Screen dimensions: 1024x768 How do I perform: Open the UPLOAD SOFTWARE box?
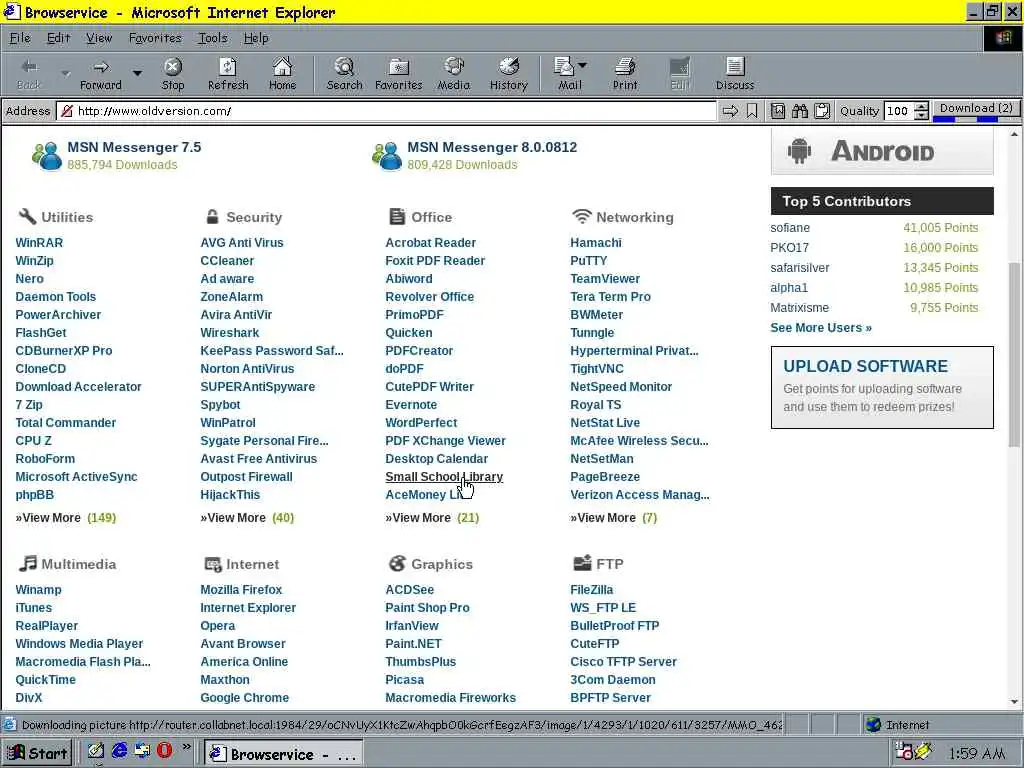882,387
